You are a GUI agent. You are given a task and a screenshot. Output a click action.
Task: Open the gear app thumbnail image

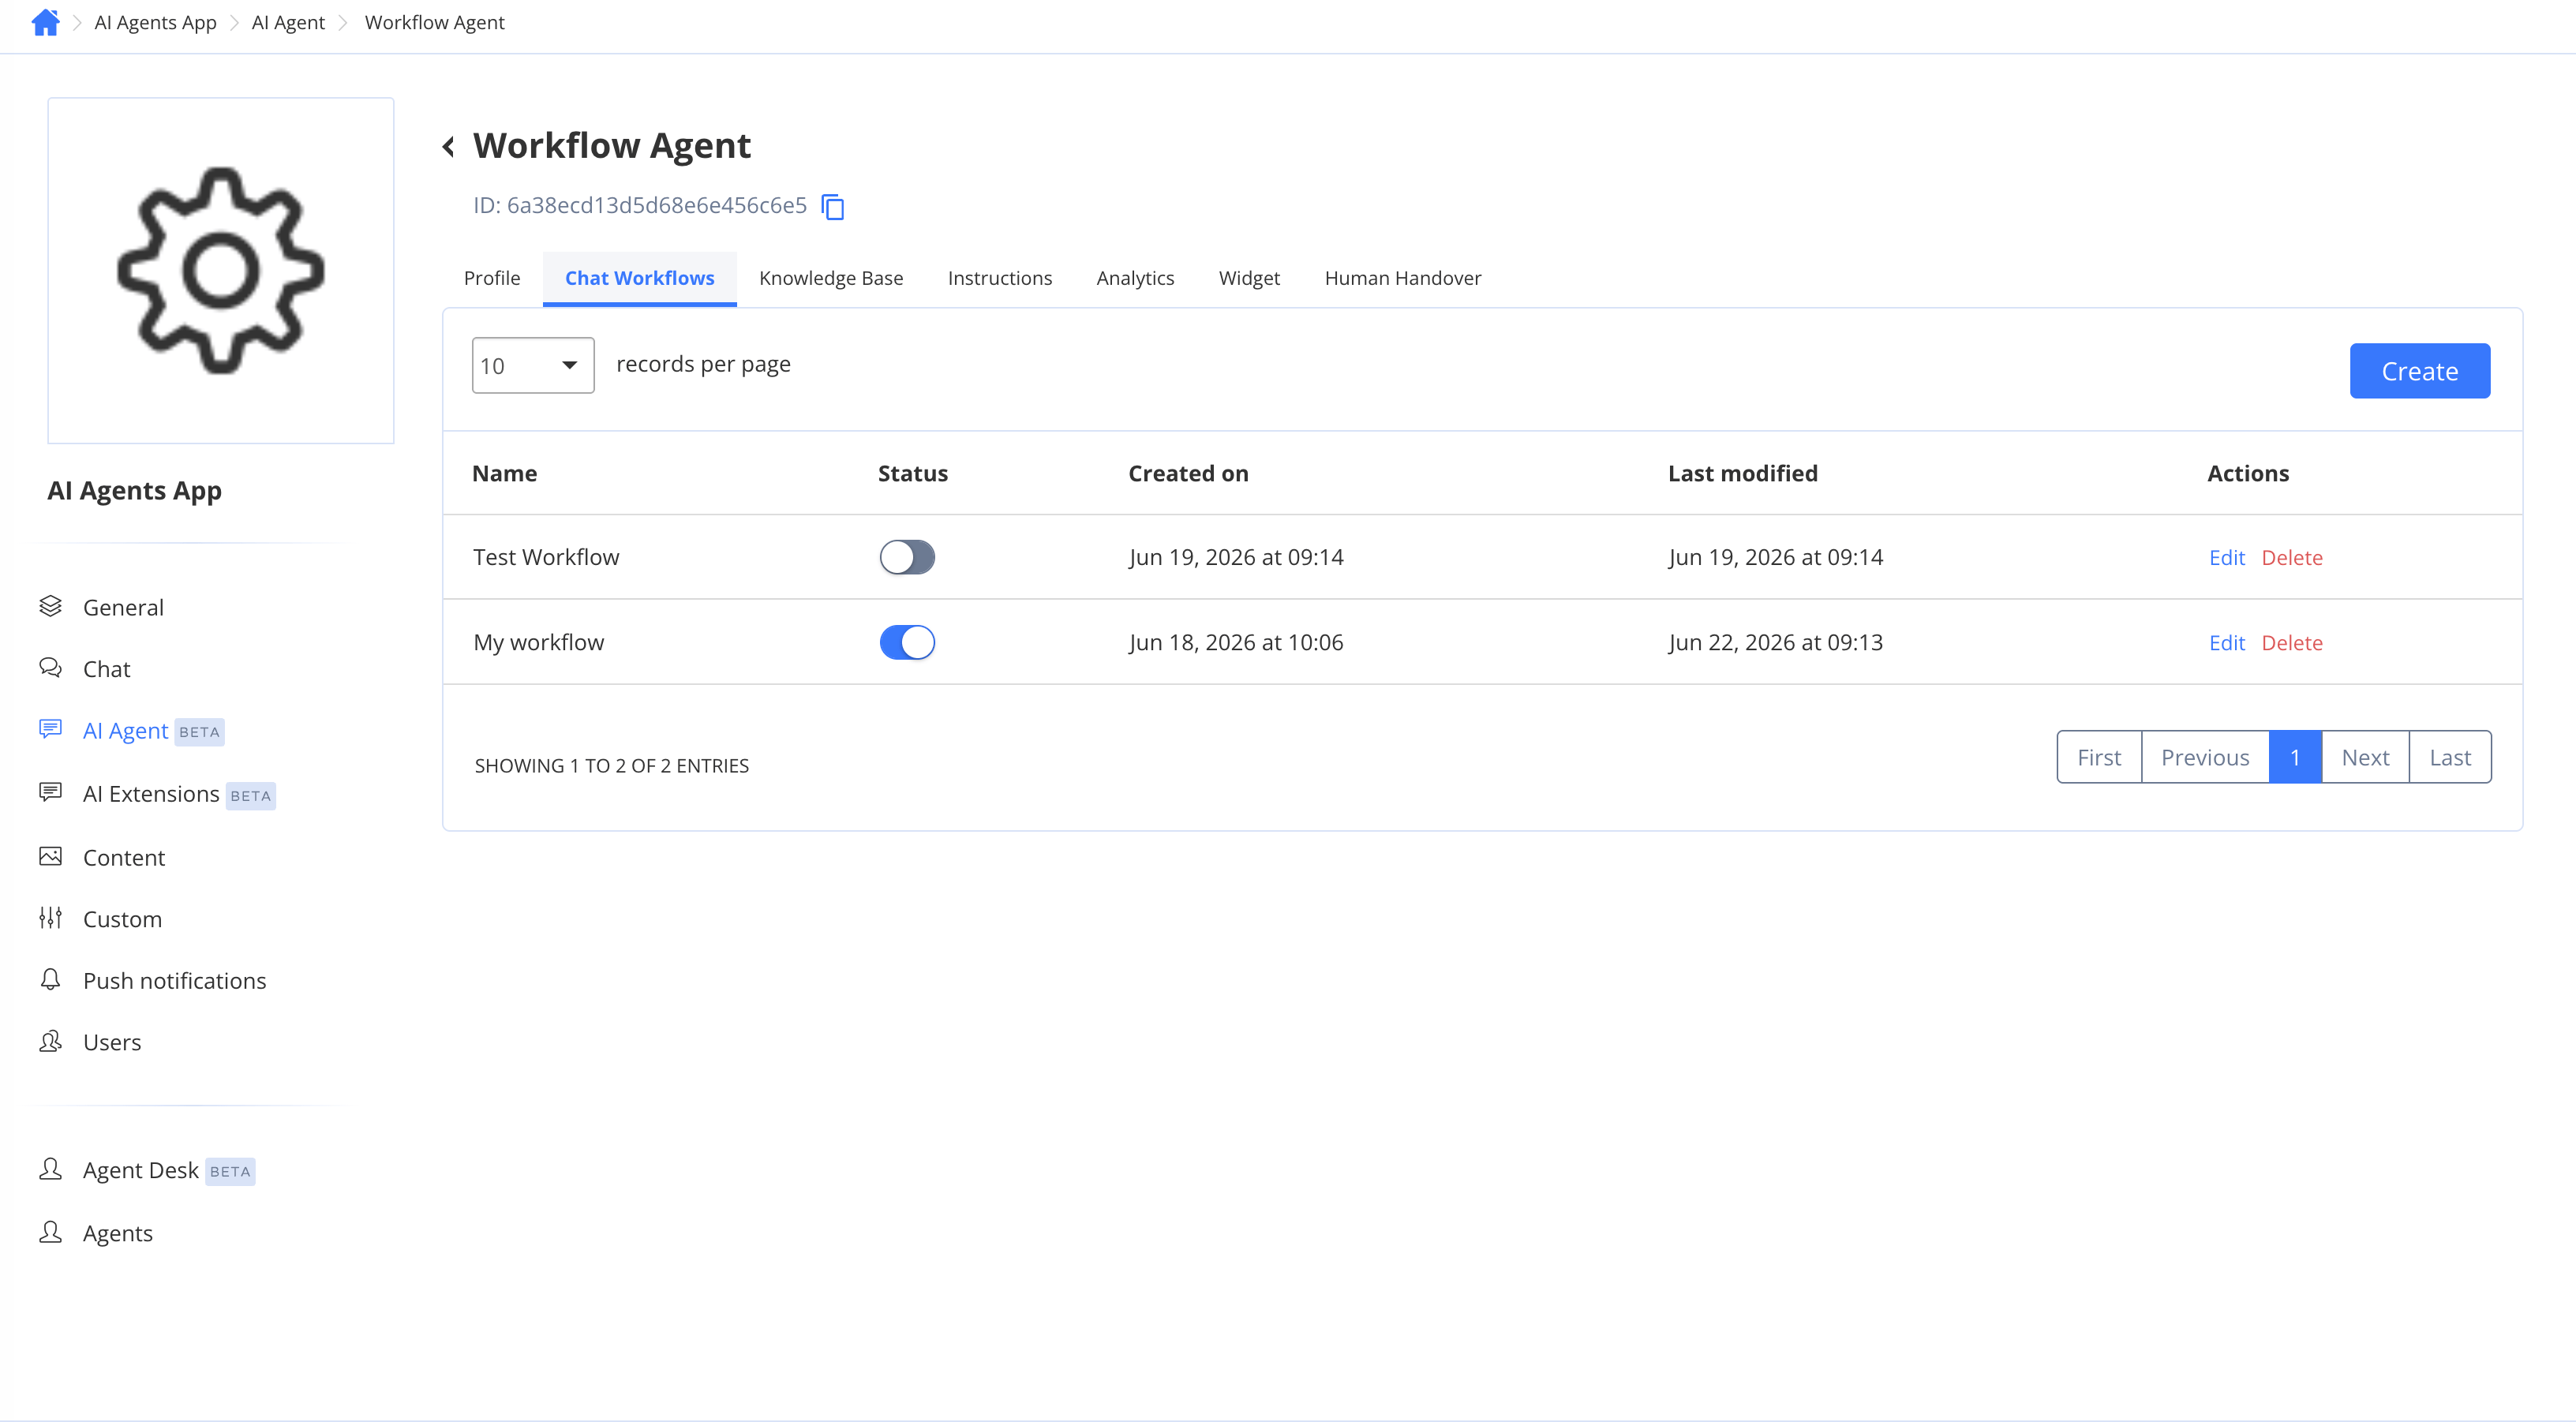click(x=221, y=270)
